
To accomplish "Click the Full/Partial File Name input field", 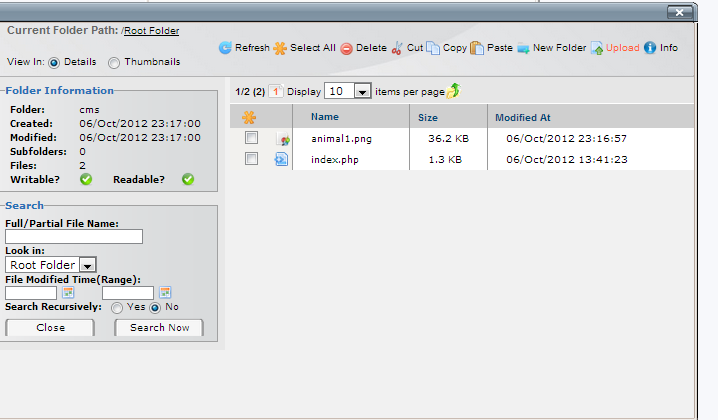I will point(74,237).
